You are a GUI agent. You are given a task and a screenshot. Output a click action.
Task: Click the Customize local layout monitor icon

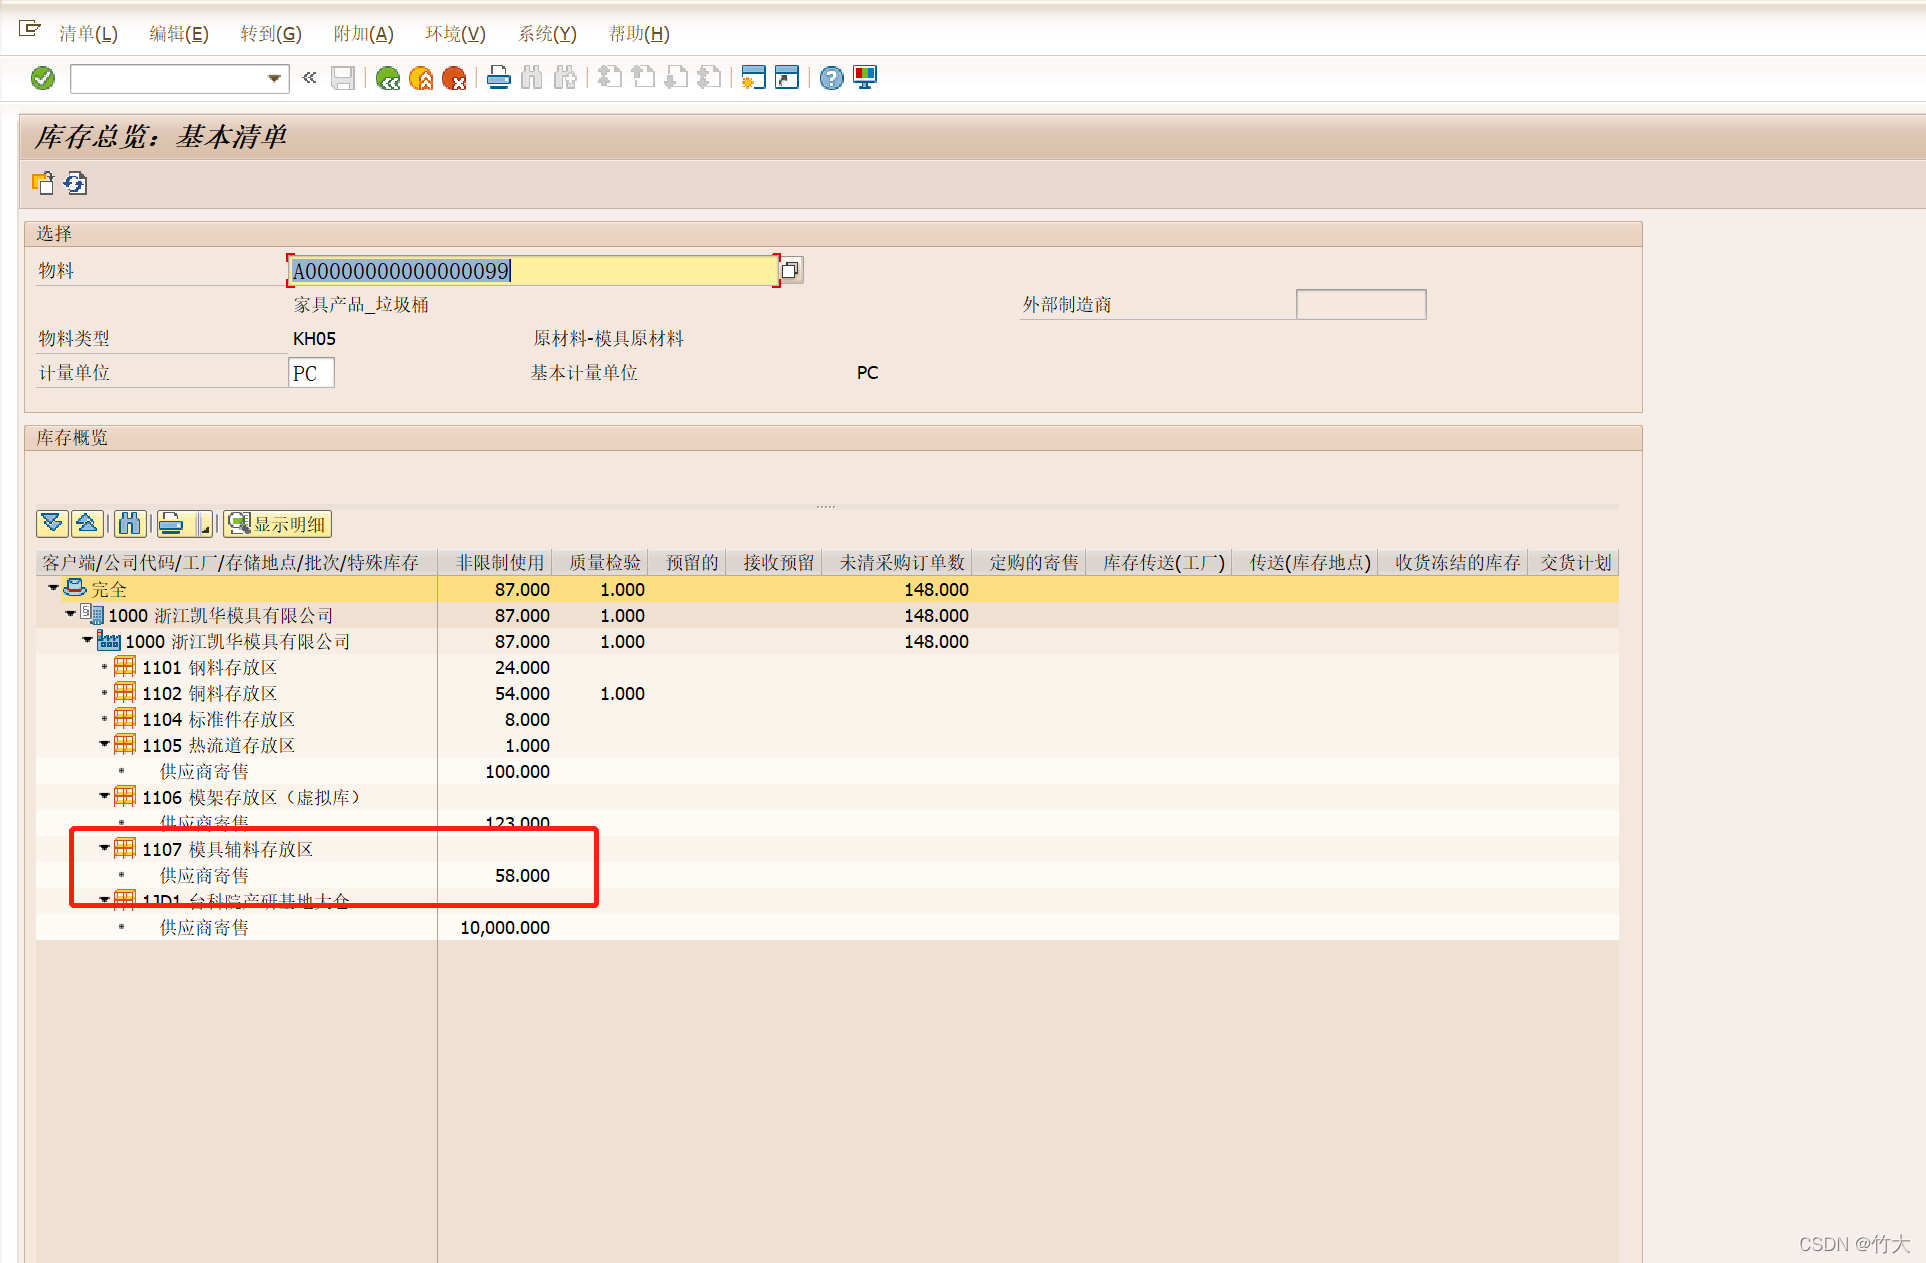[865, 78]
